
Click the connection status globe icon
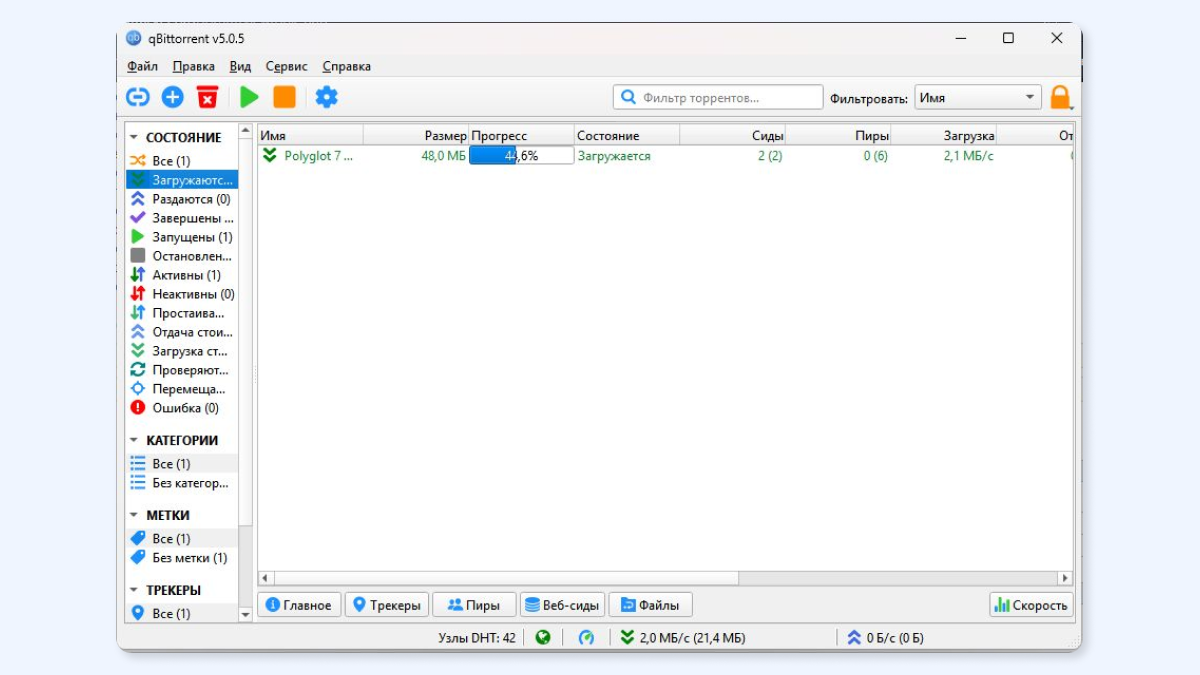542,637
